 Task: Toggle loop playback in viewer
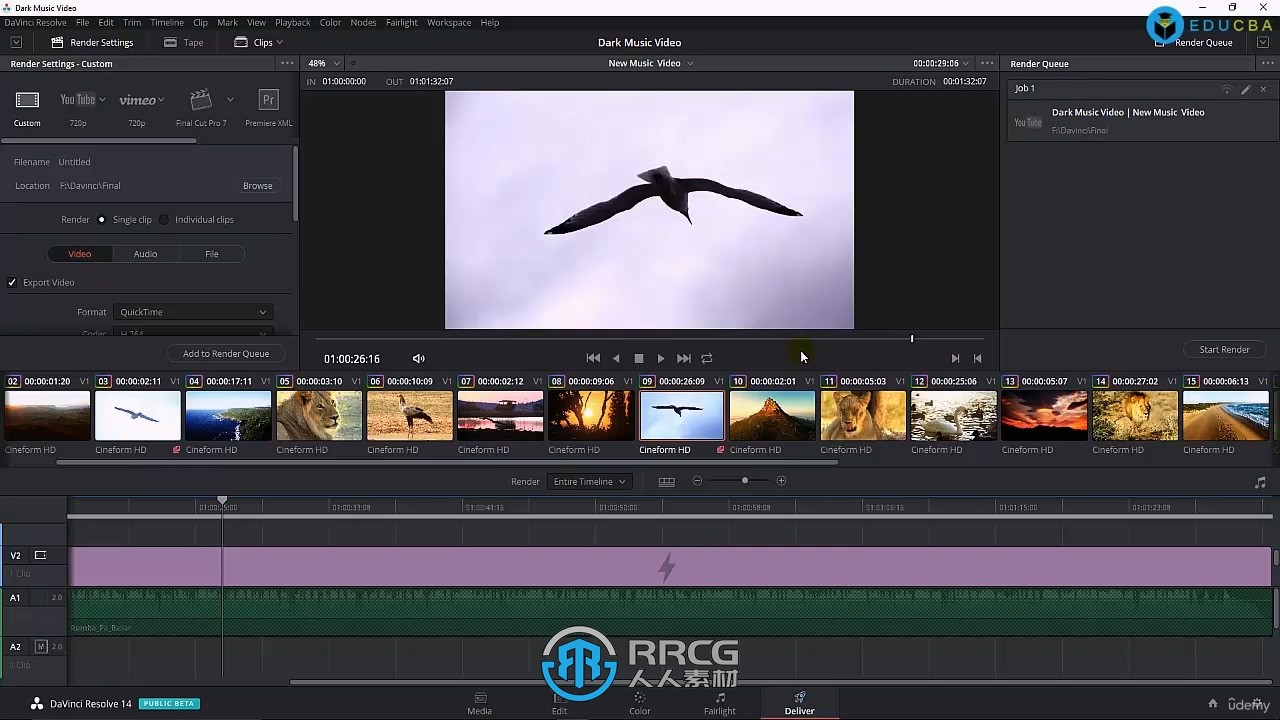[x=707, y=358]
